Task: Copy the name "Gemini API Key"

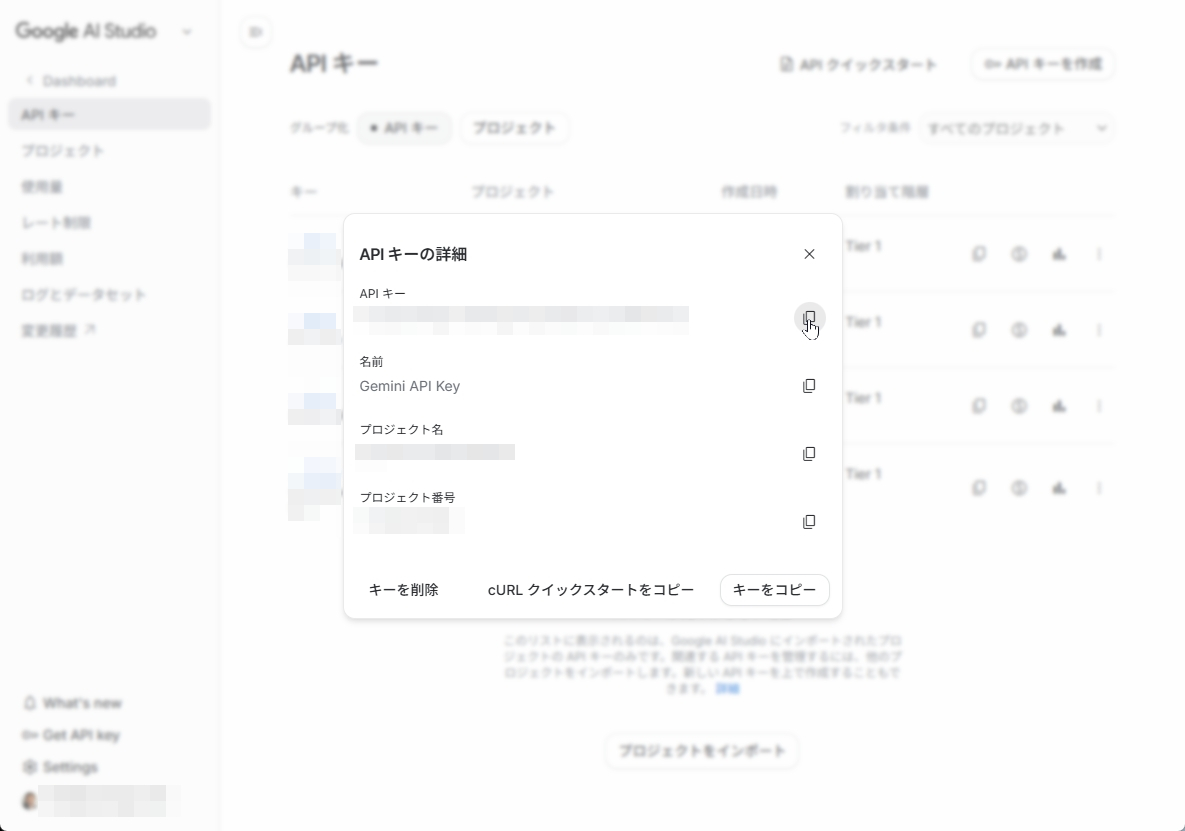Action: pos(809,386)
